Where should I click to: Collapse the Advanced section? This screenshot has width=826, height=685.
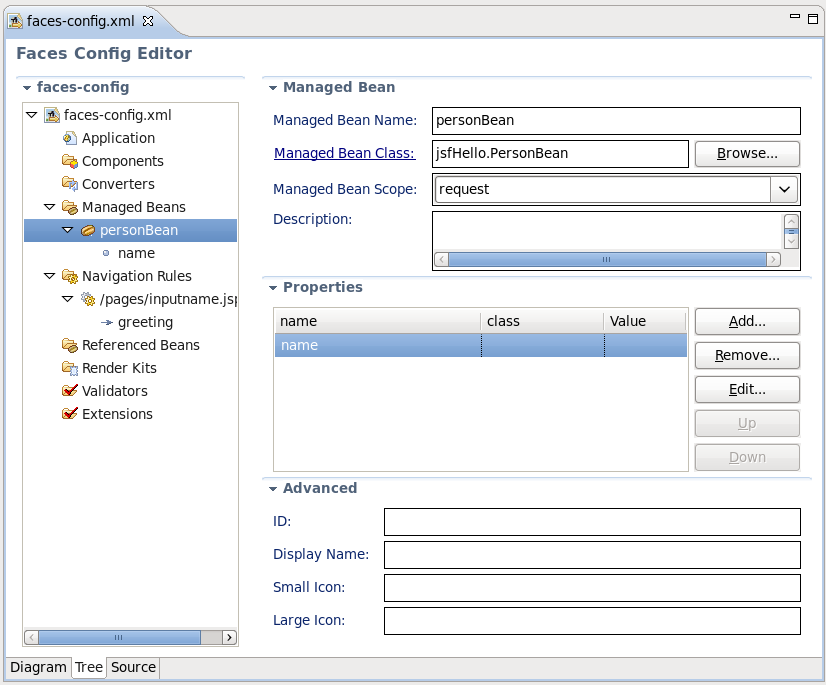[x=271, y=489]
